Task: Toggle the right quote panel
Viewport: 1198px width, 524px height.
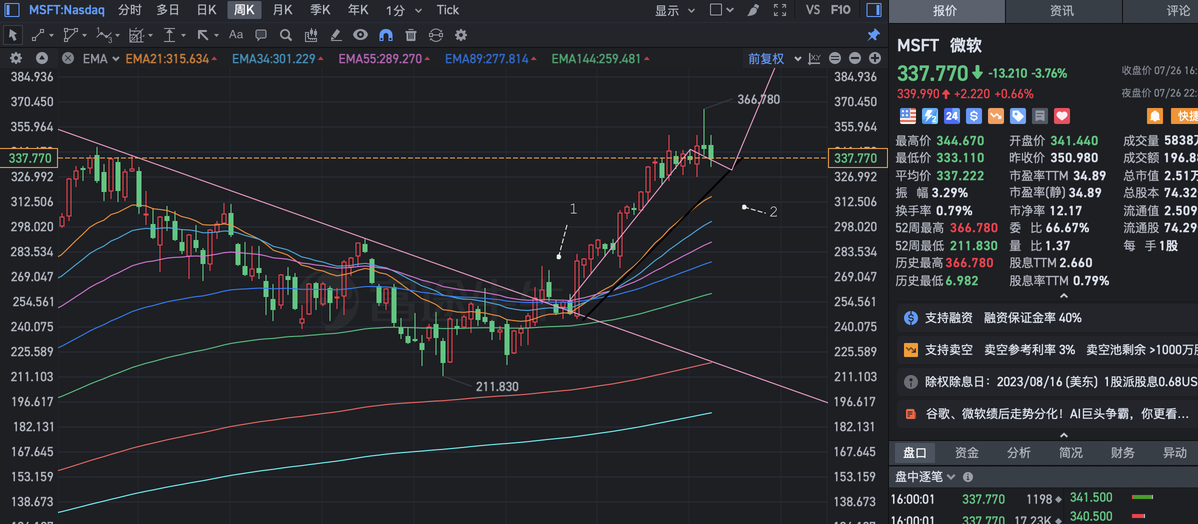Action: tap(873, 11)
